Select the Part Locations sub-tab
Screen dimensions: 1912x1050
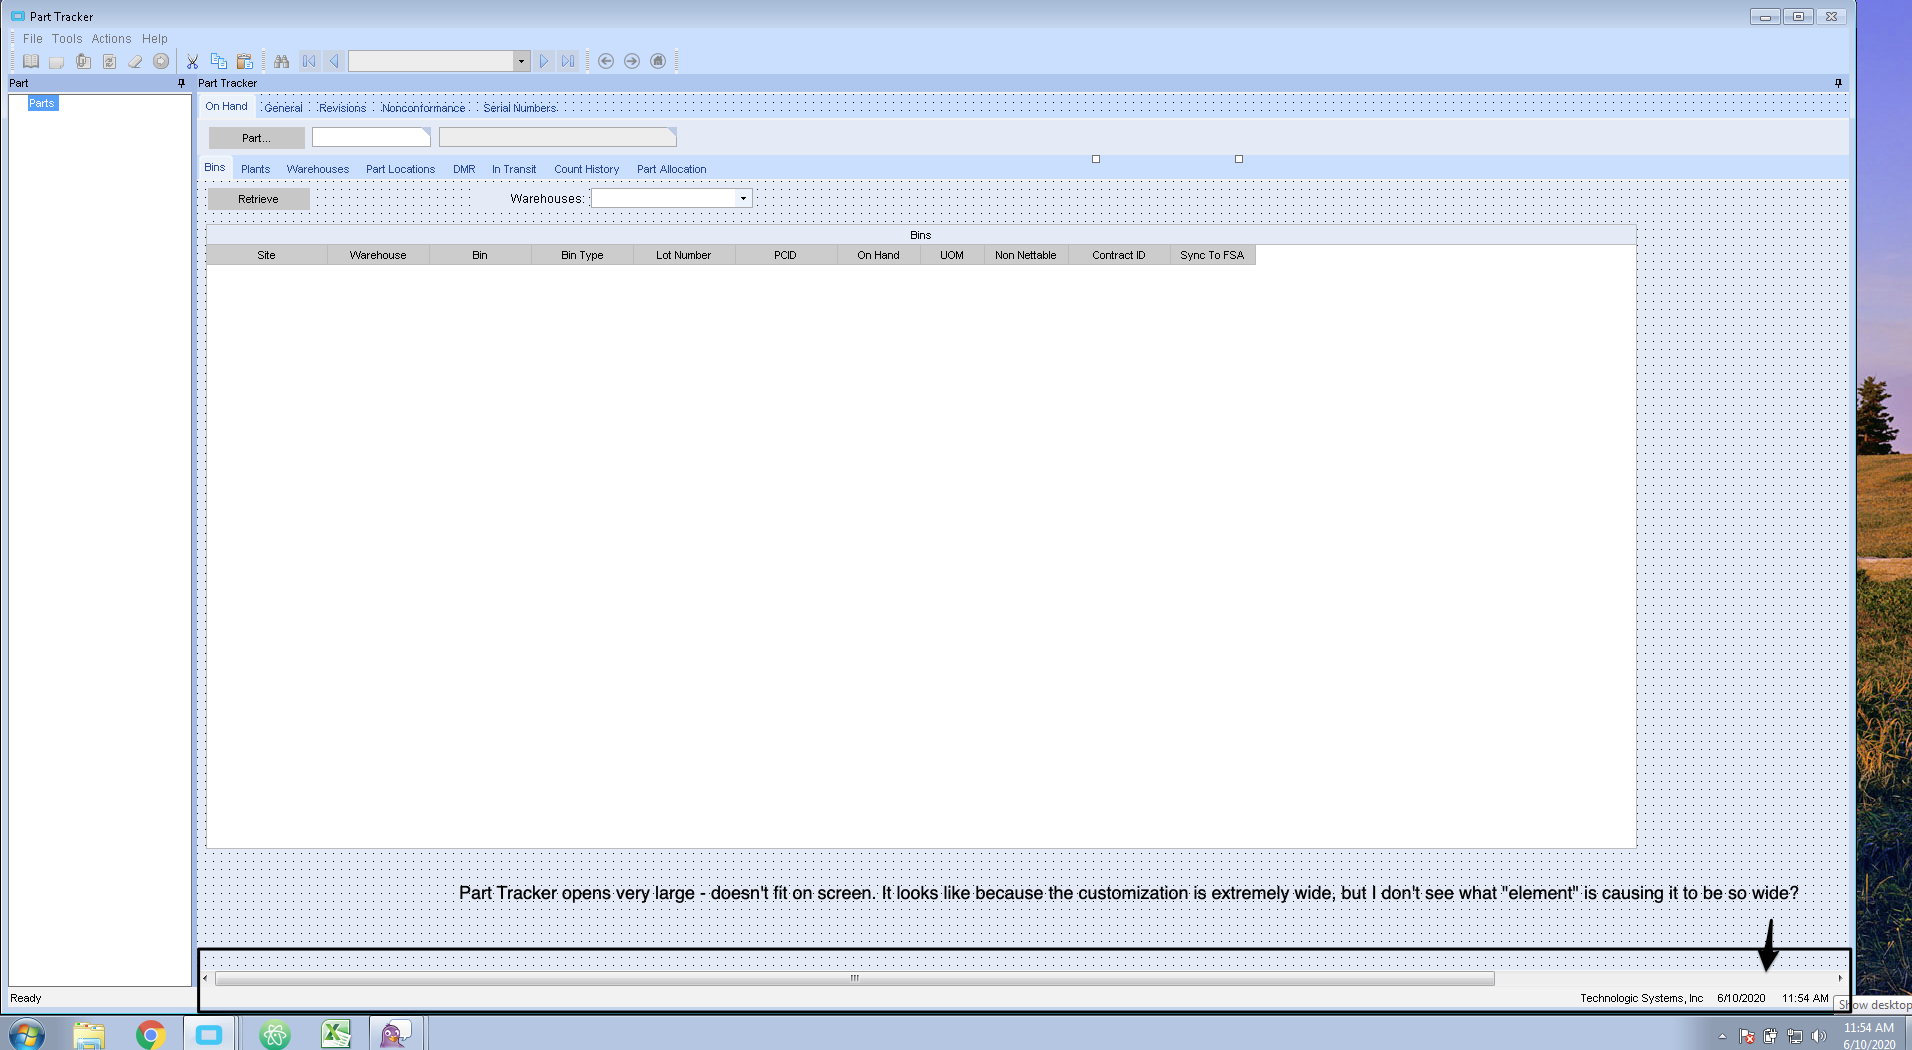pyautogui.click(x=400, y=169)
